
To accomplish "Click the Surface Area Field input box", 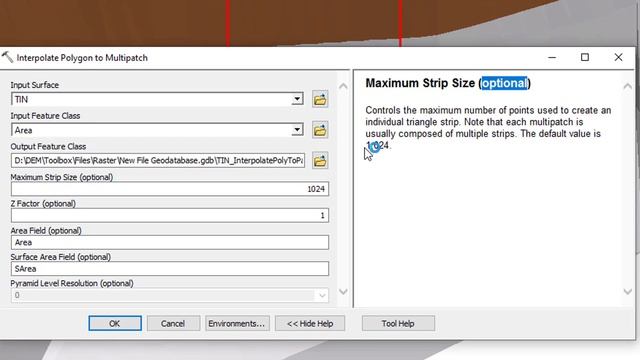I will tap(170, 269).
